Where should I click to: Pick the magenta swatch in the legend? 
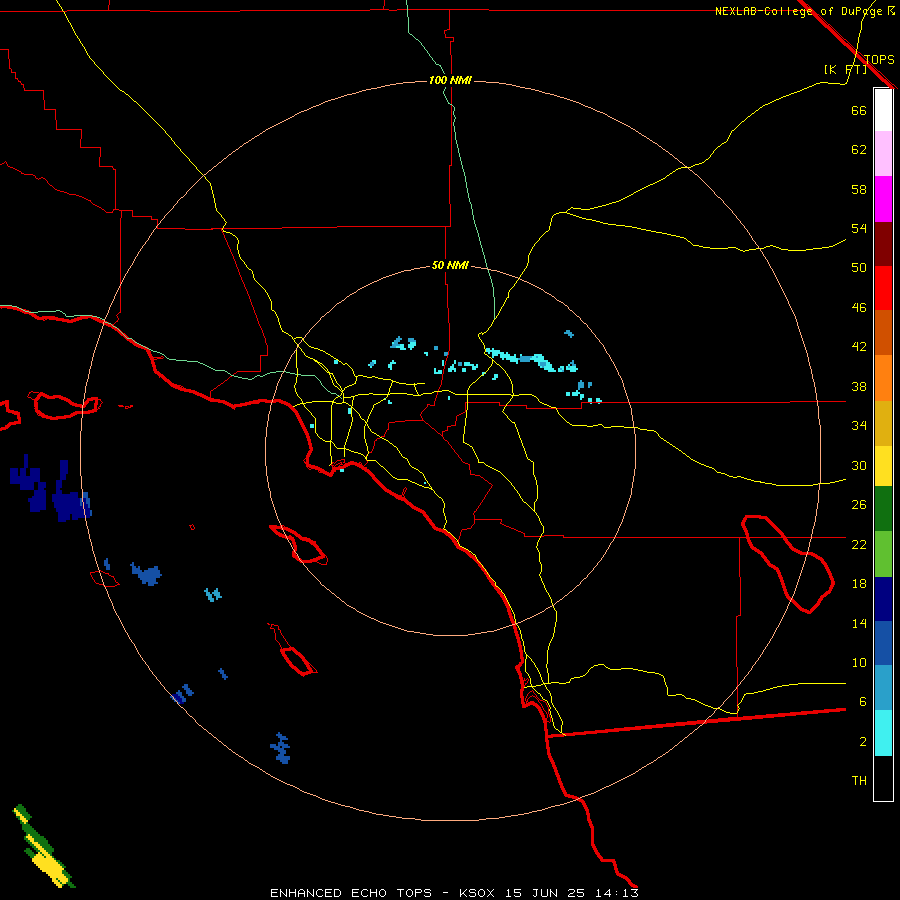[883, 199]
